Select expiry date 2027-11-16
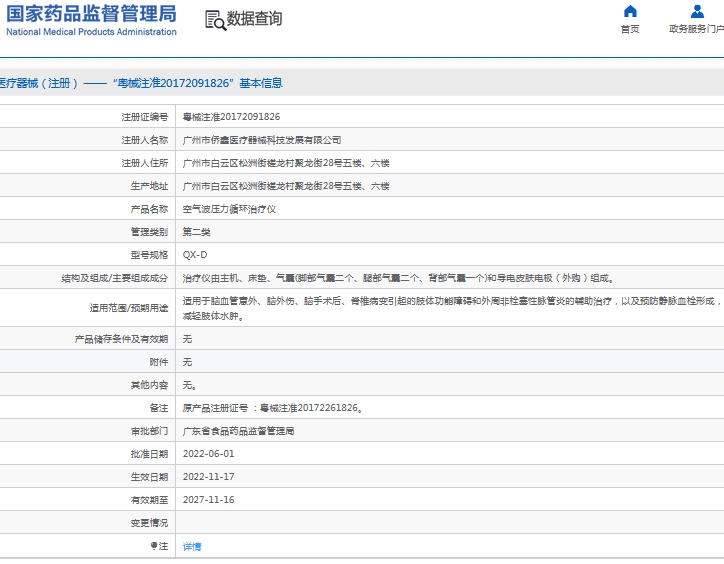The height and width of the screenshot is (564, 724). pos(208,500)
